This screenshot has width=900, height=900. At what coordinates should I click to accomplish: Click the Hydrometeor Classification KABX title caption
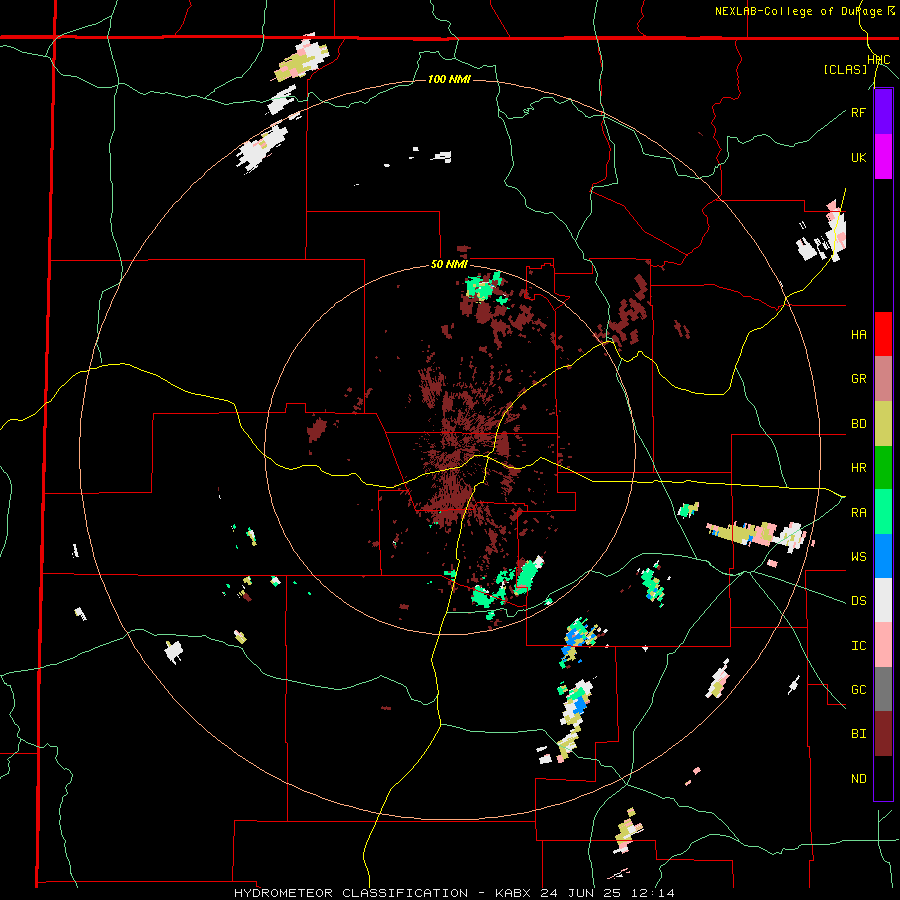click(453, 893)
